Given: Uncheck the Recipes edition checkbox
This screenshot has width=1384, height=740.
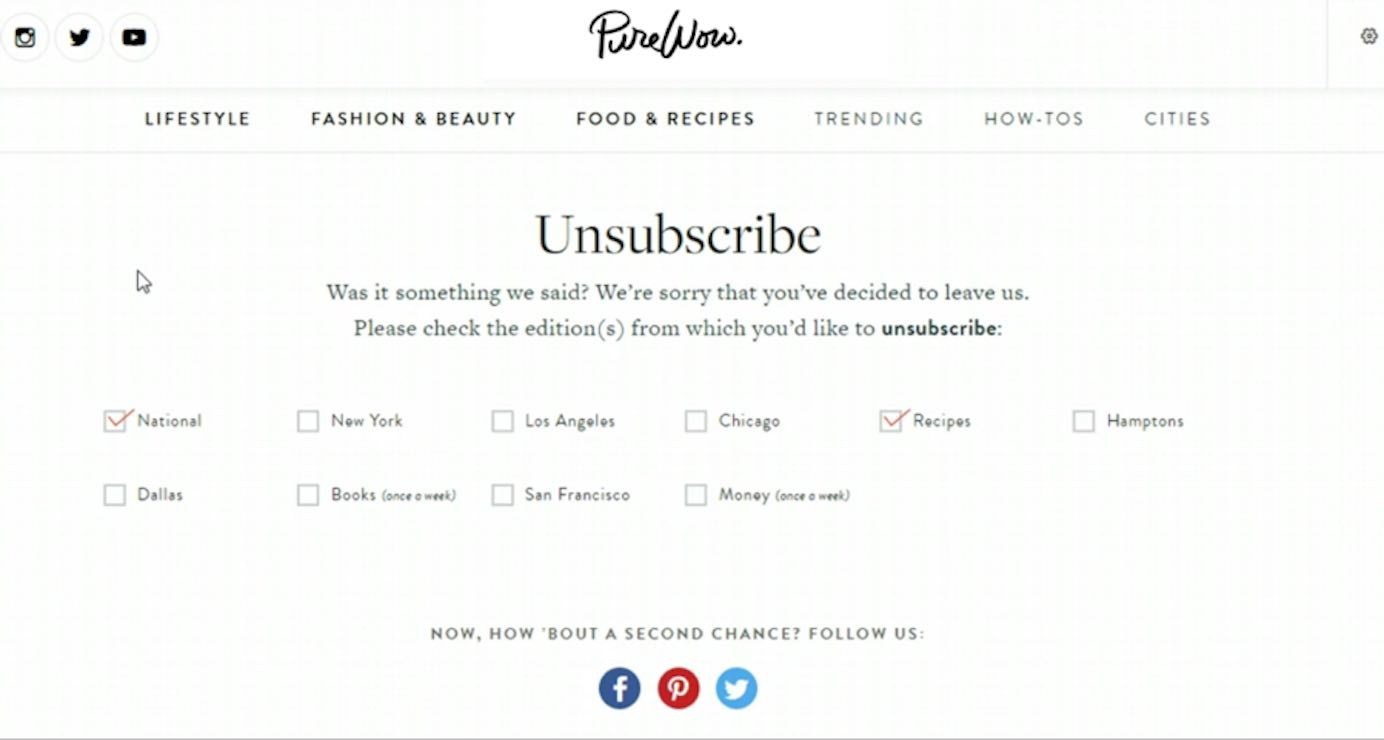Looking at the screenshot, I should coord(891,421).
